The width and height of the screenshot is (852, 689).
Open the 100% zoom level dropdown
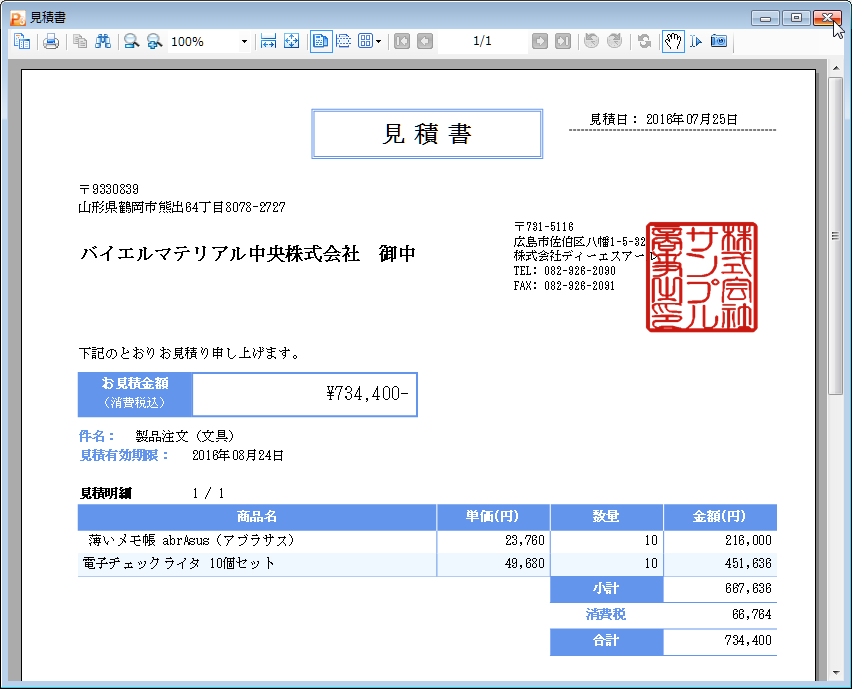pos(244,42)
